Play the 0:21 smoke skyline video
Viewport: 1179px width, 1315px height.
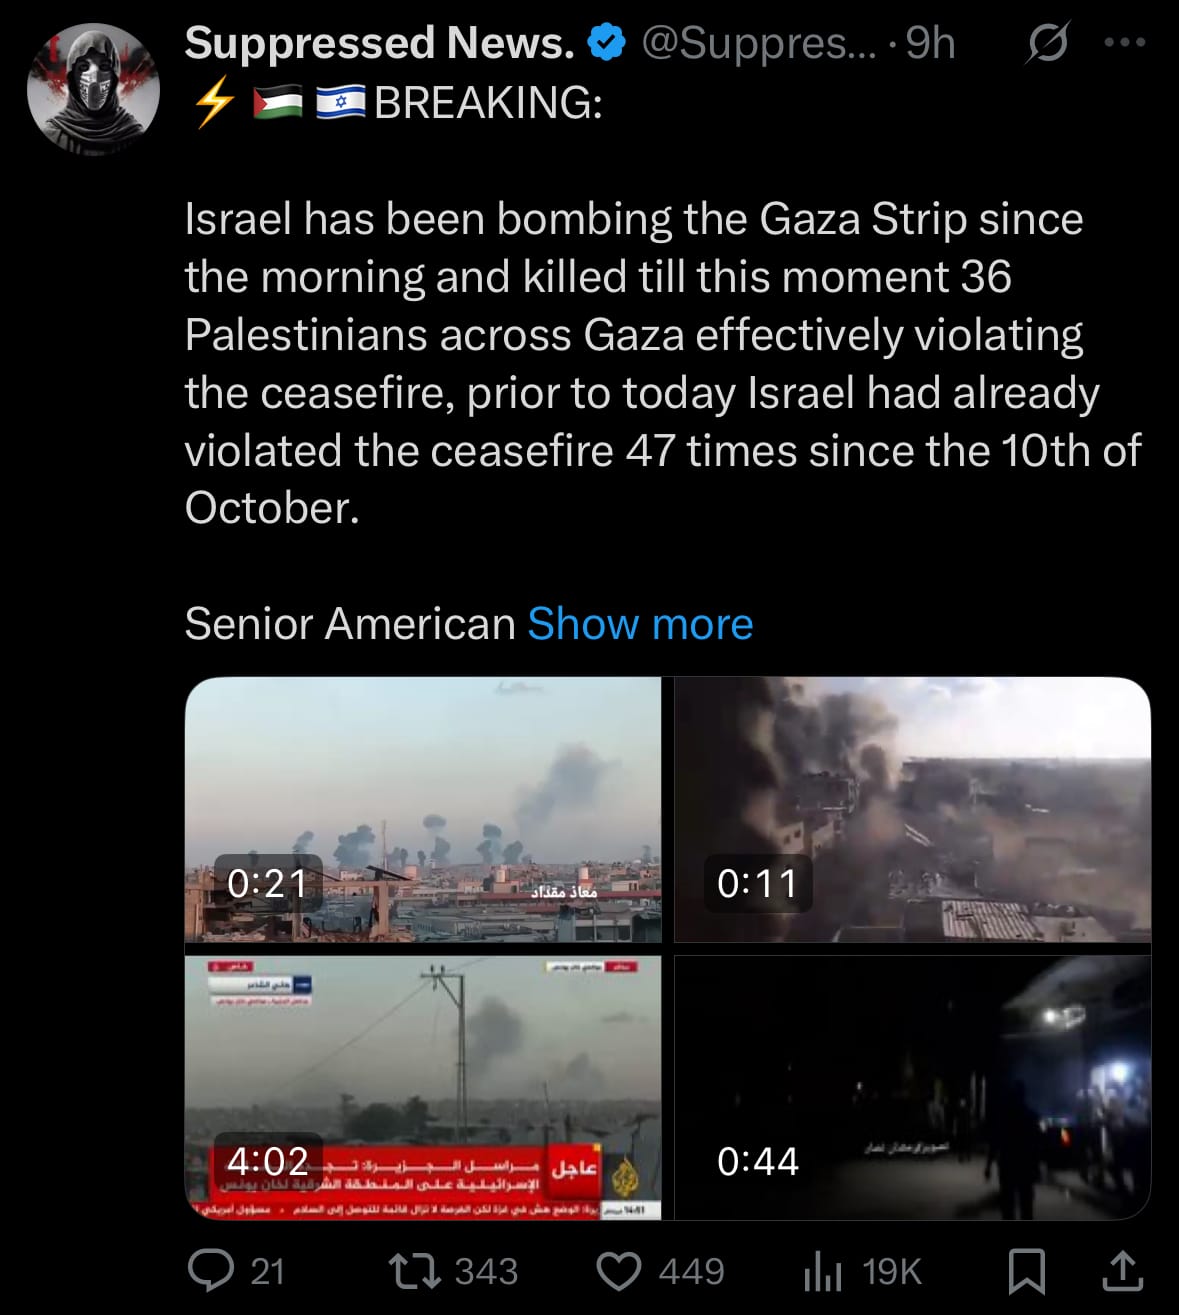pyautogui.click(x=423, y=809)
